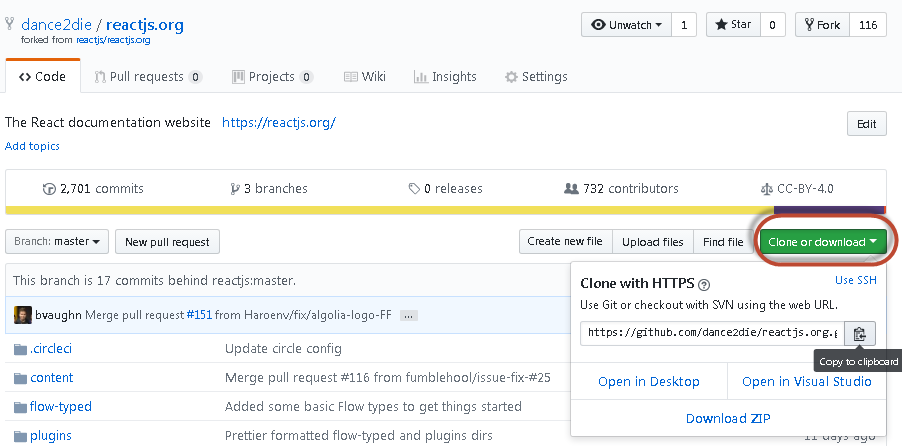Go to the Settings tab
The height and width of the screenshot is (446, 902).
(x=535, y=77)
